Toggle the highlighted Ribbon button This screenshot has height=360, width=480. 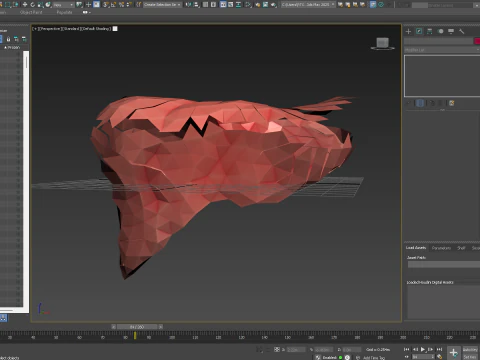pos(222,5)
